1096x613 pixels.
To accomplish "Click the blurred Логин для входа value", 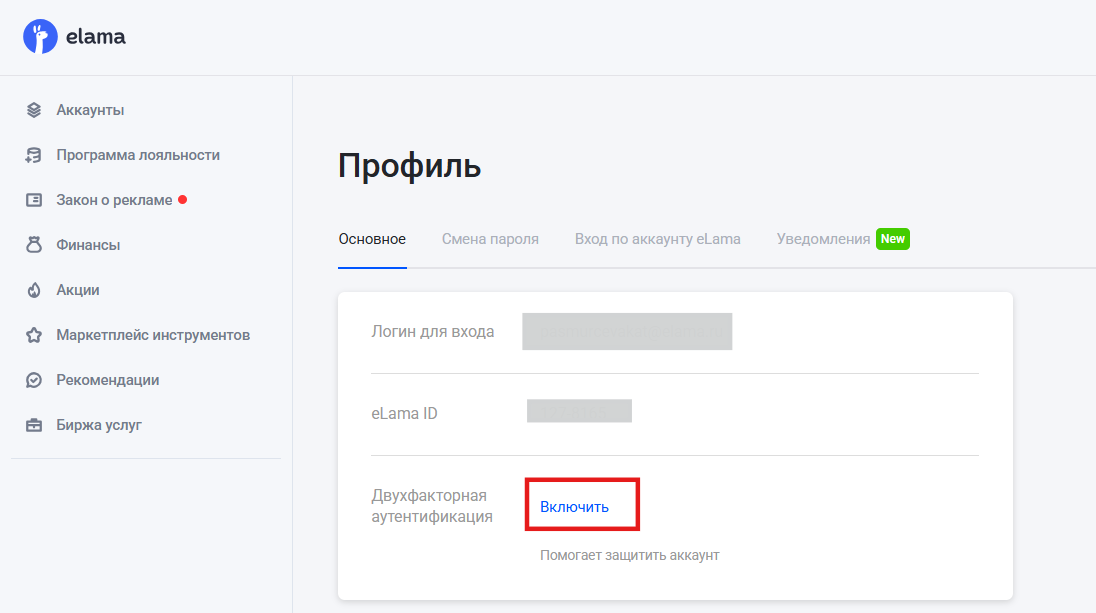I will (627, 331).
